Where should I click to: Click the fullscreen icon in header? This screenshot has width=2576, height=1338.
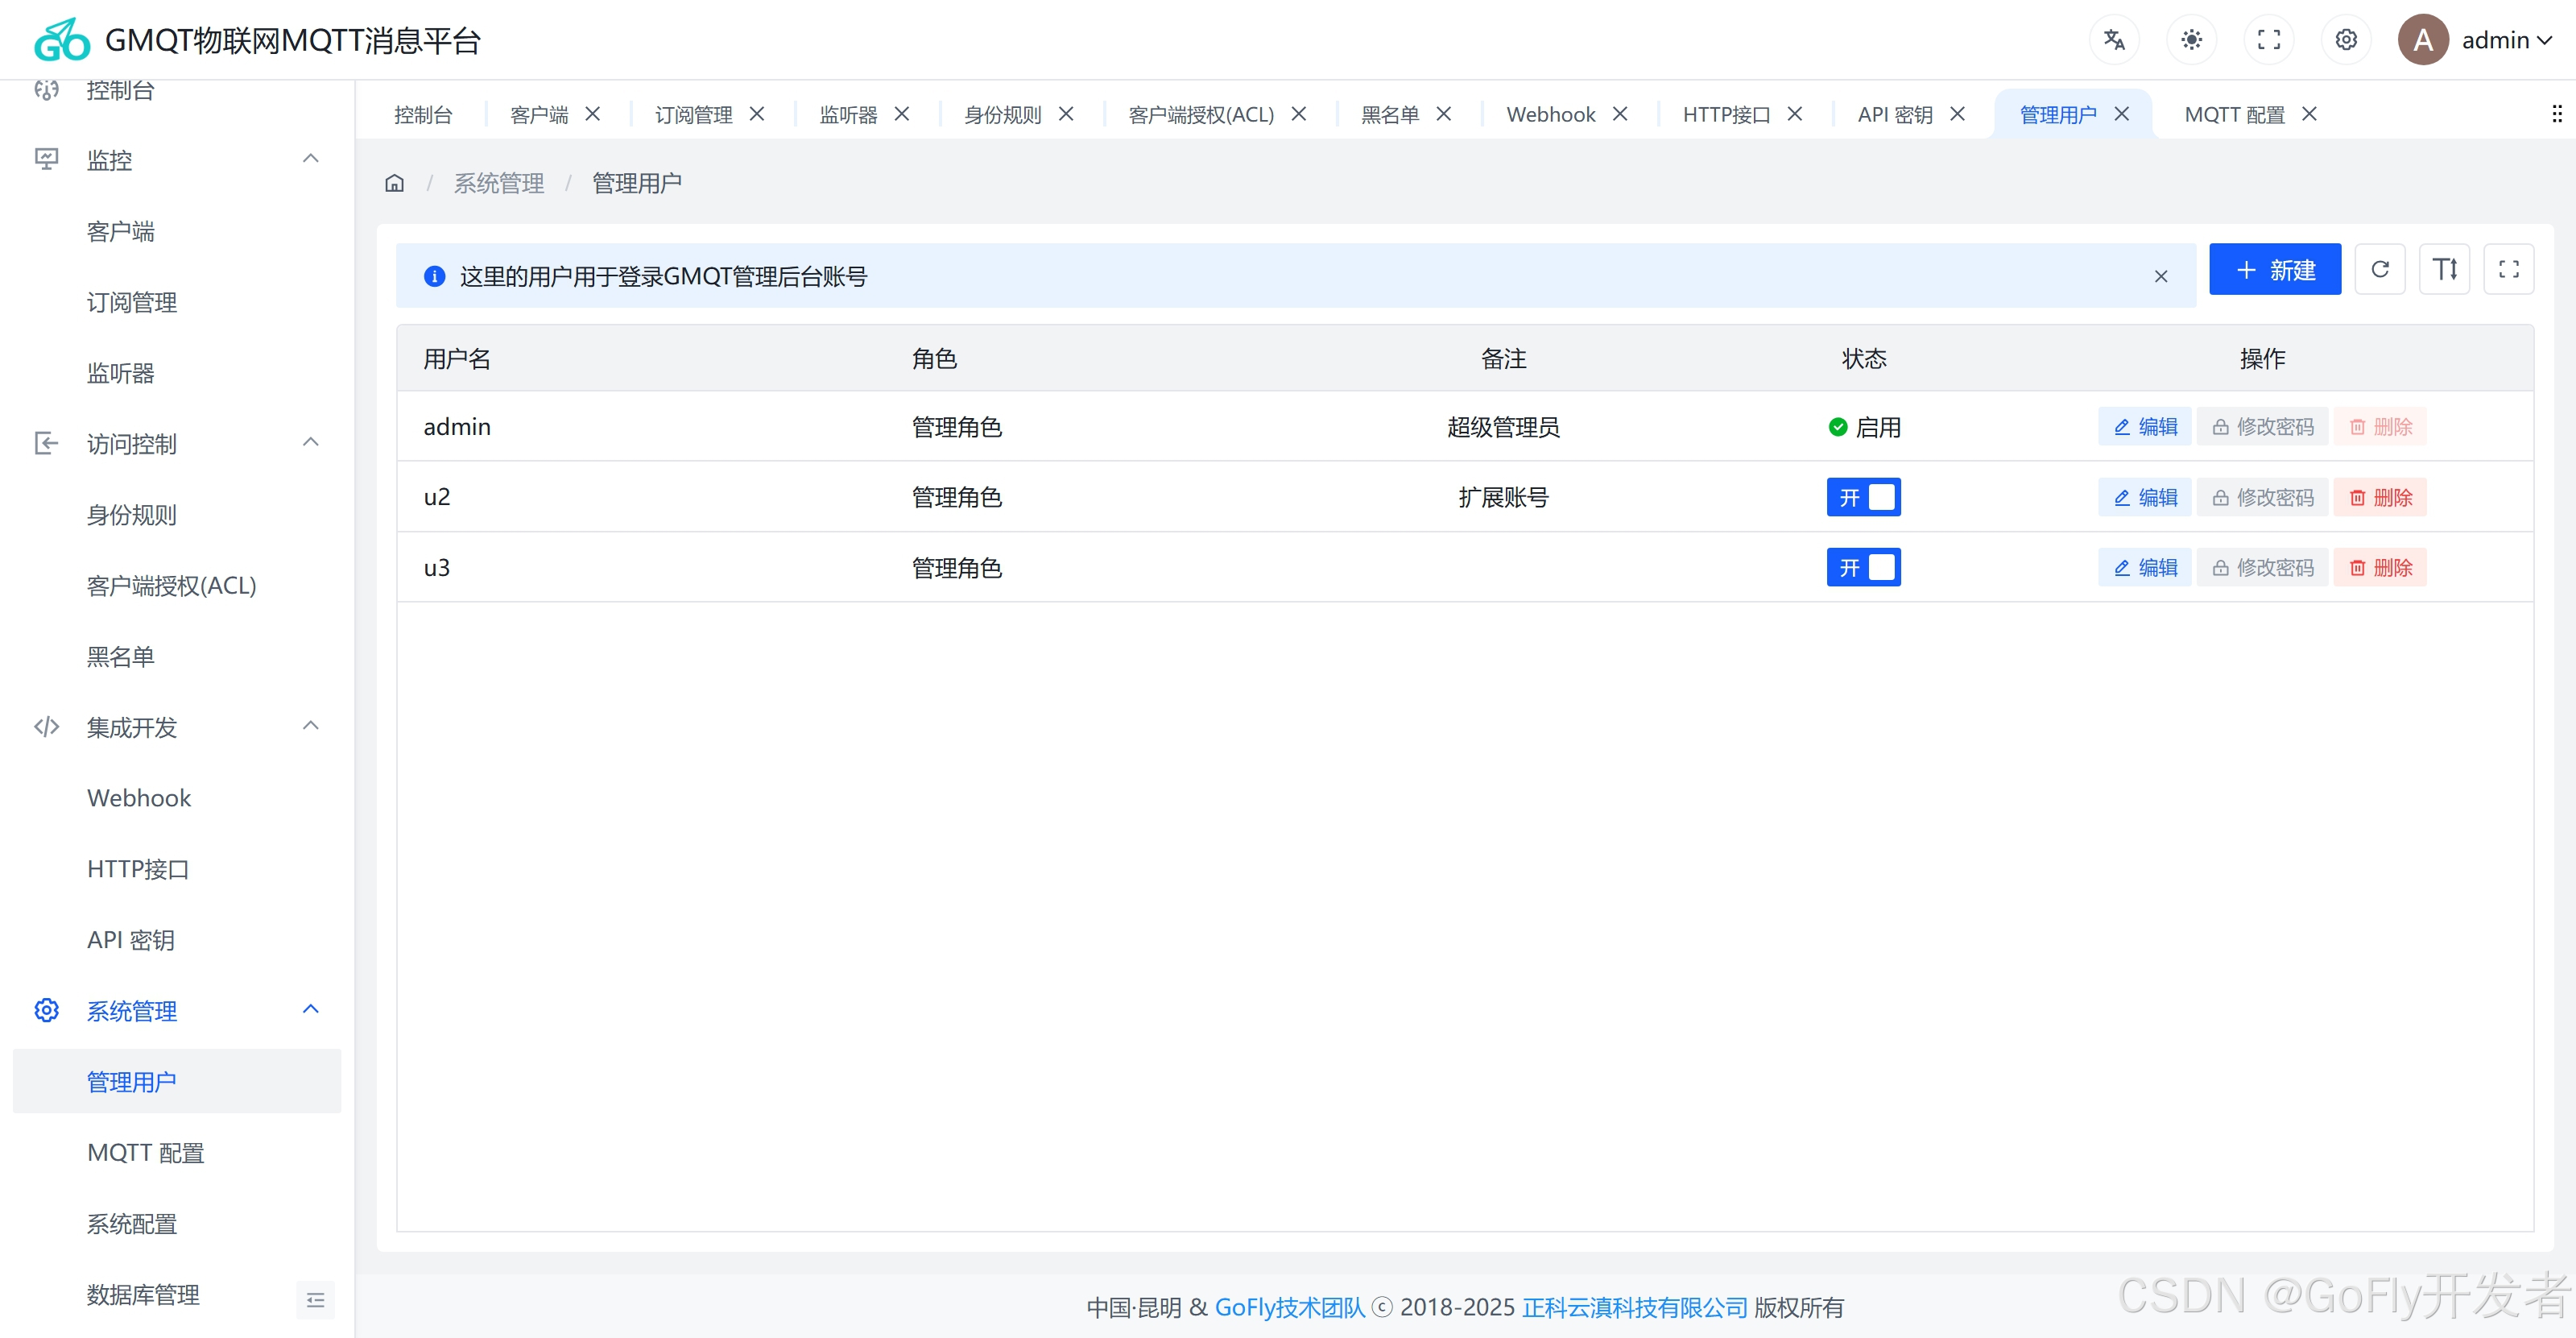(2268, 40)
